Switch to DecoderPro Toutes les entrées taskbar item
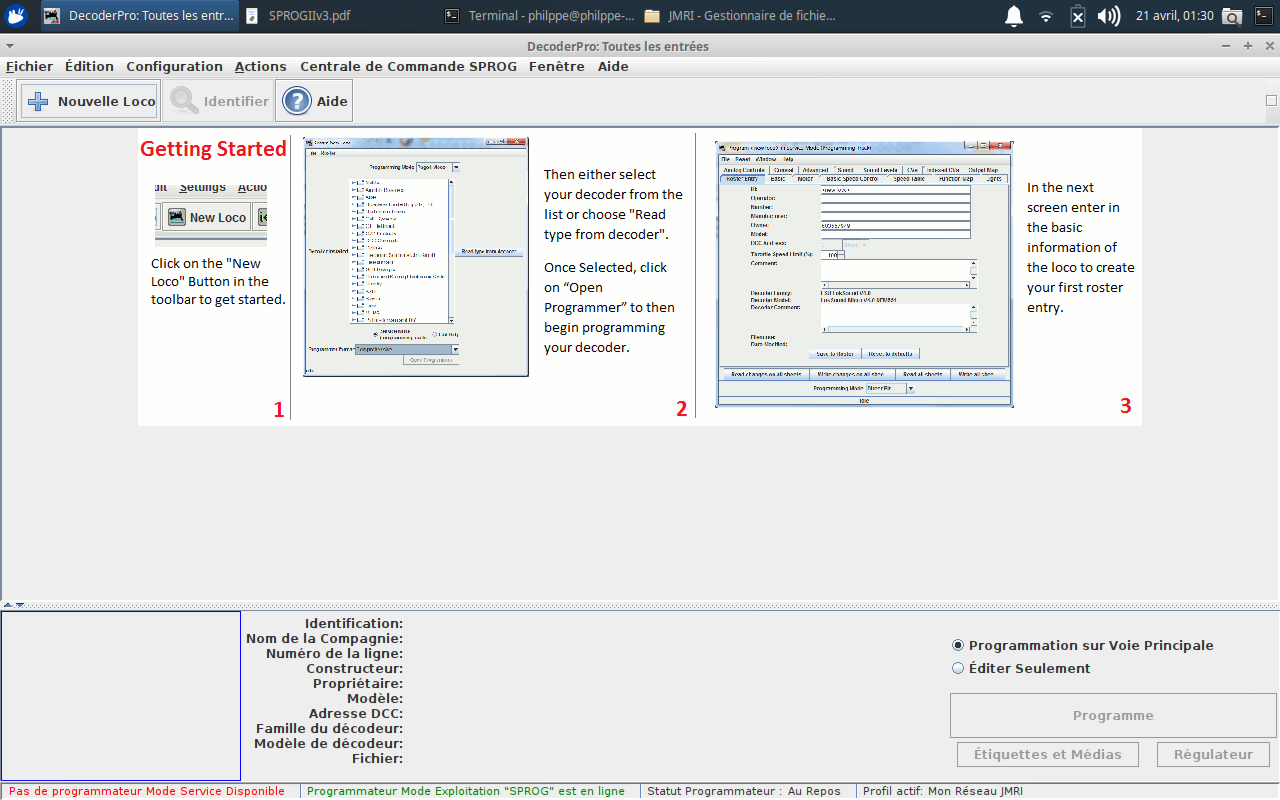This screenshot has height=800, width=1280. point(139,16)
